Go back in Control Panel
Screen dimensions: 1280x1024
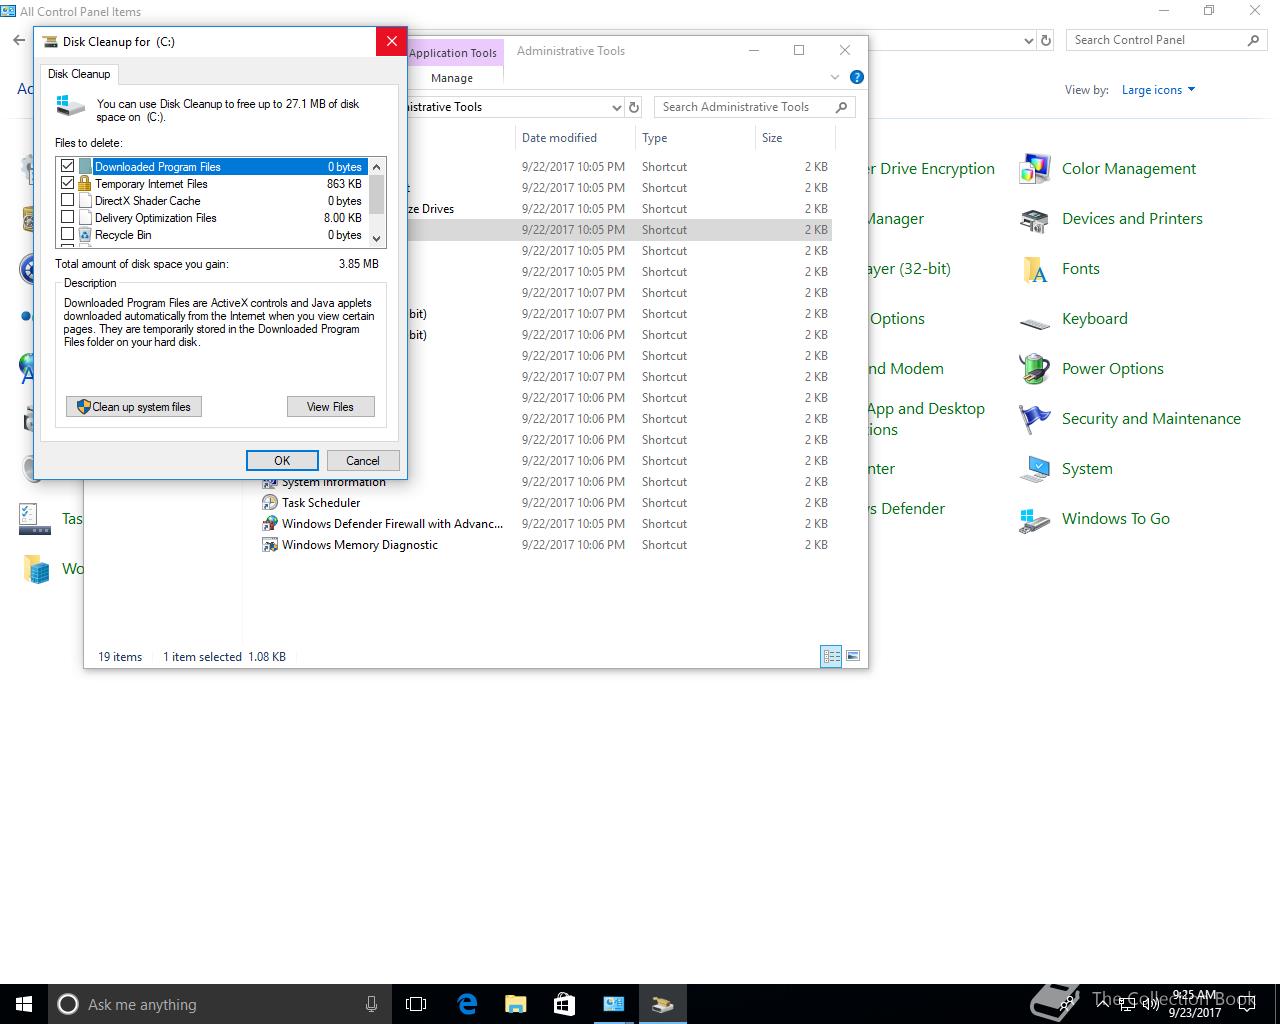(x=19, y=40)
